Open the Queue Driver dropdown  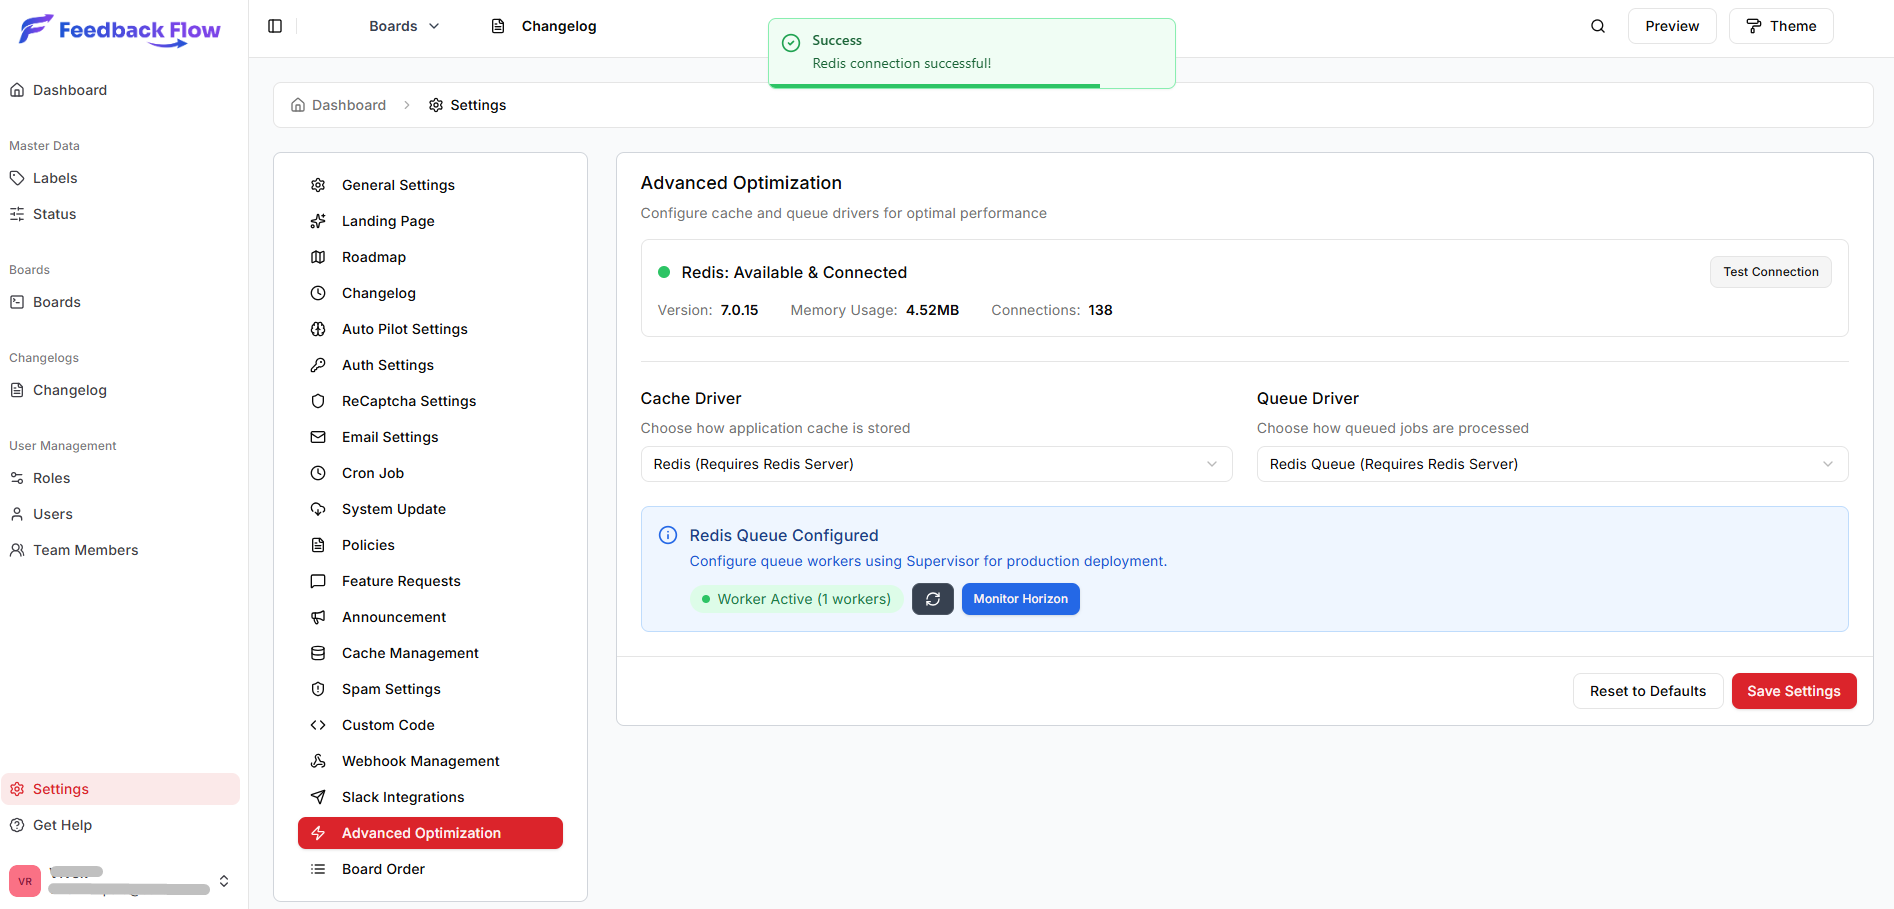[x=1551, y=464]
